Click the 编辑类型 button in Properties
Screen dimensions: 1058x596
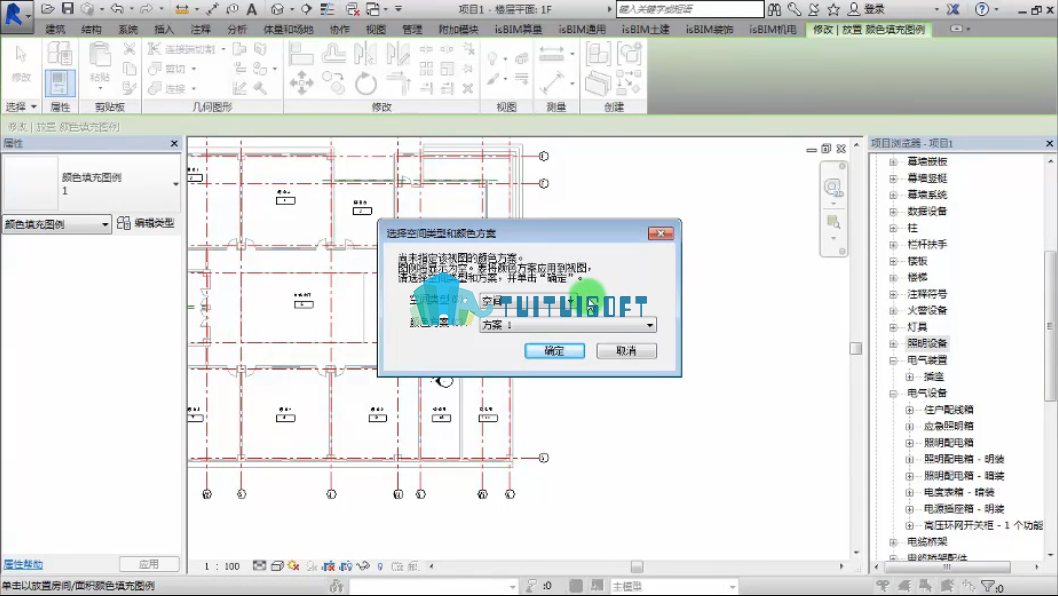[x=146, y=223]
